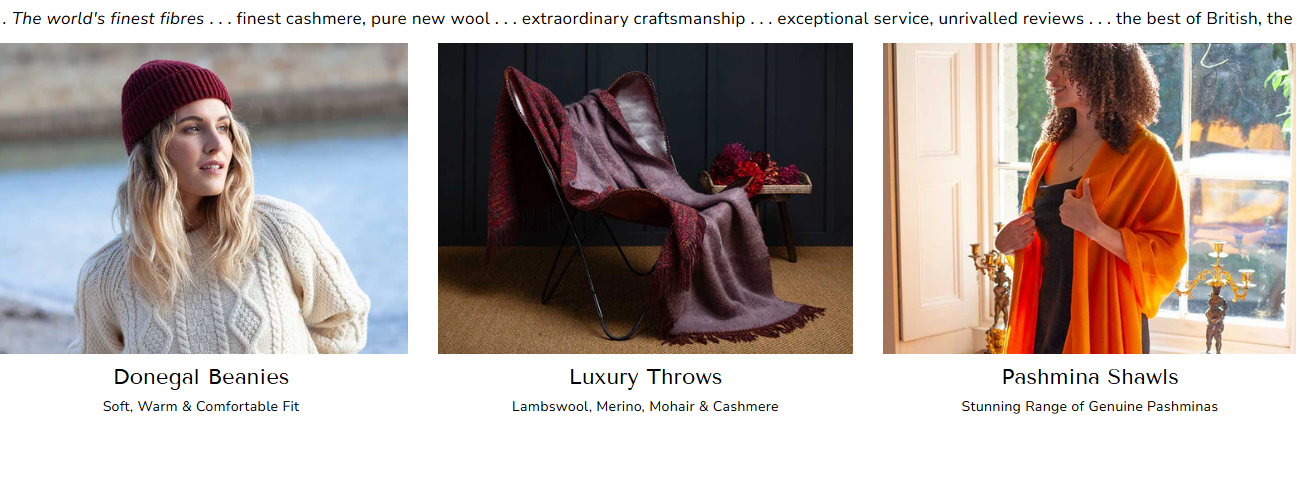Click the Luxury Throws heading link
The image size is (1296, 489).
pos(645,377)
